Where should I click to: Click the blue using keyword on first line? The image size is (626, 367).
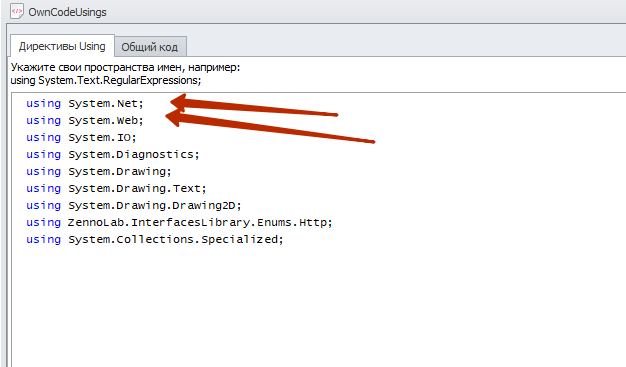[x=44, y=103]
